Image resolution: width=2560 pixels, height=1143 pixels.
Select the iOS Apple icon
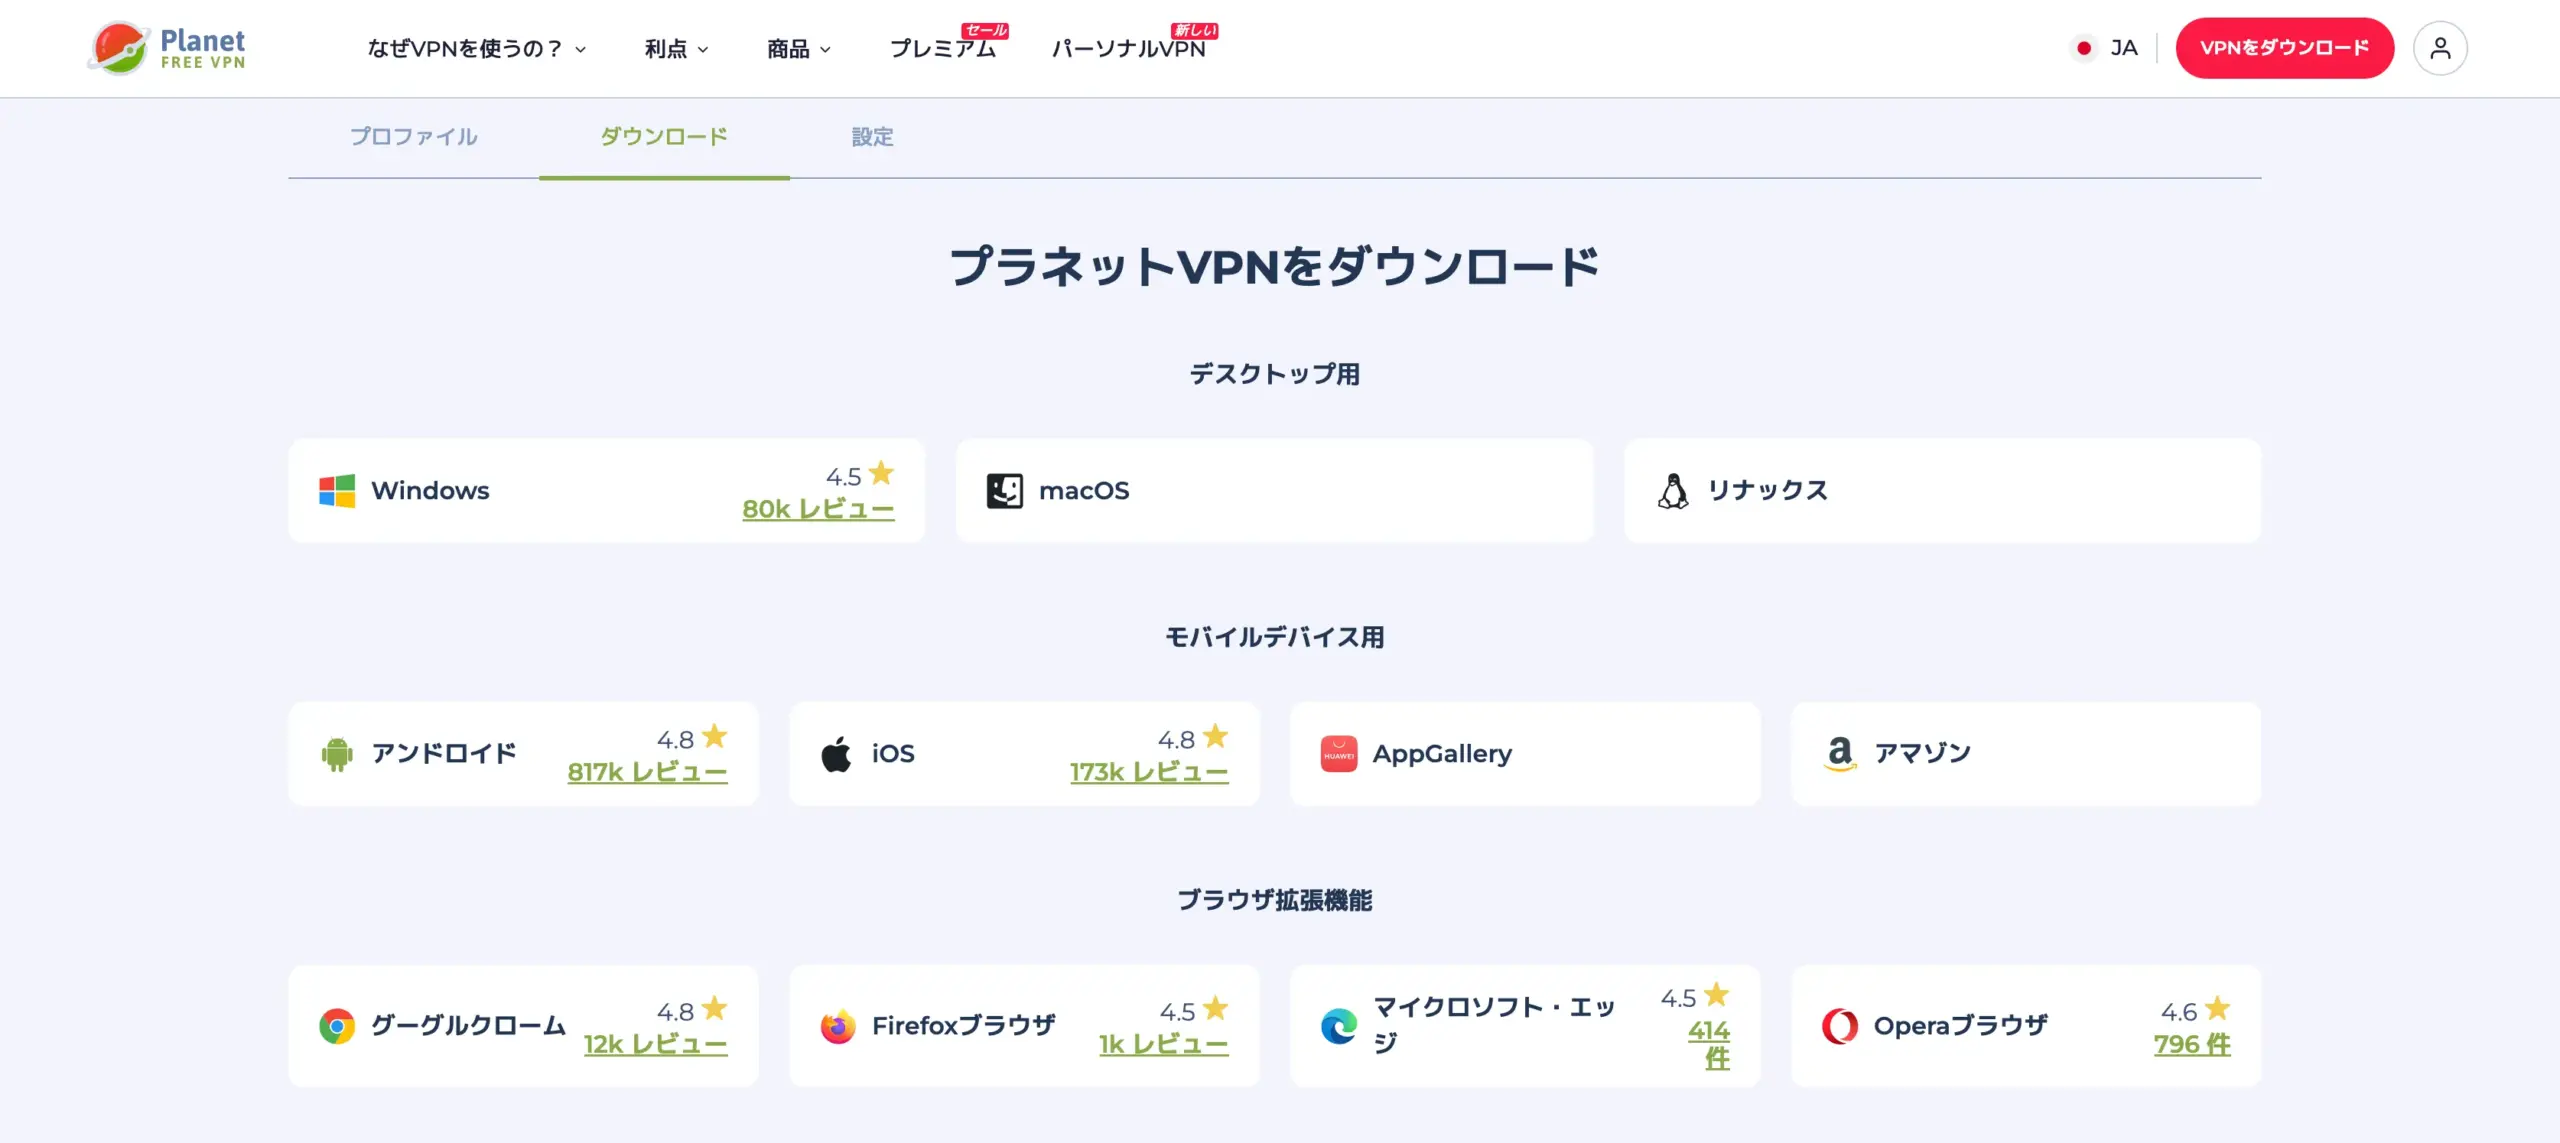point(838,753)
